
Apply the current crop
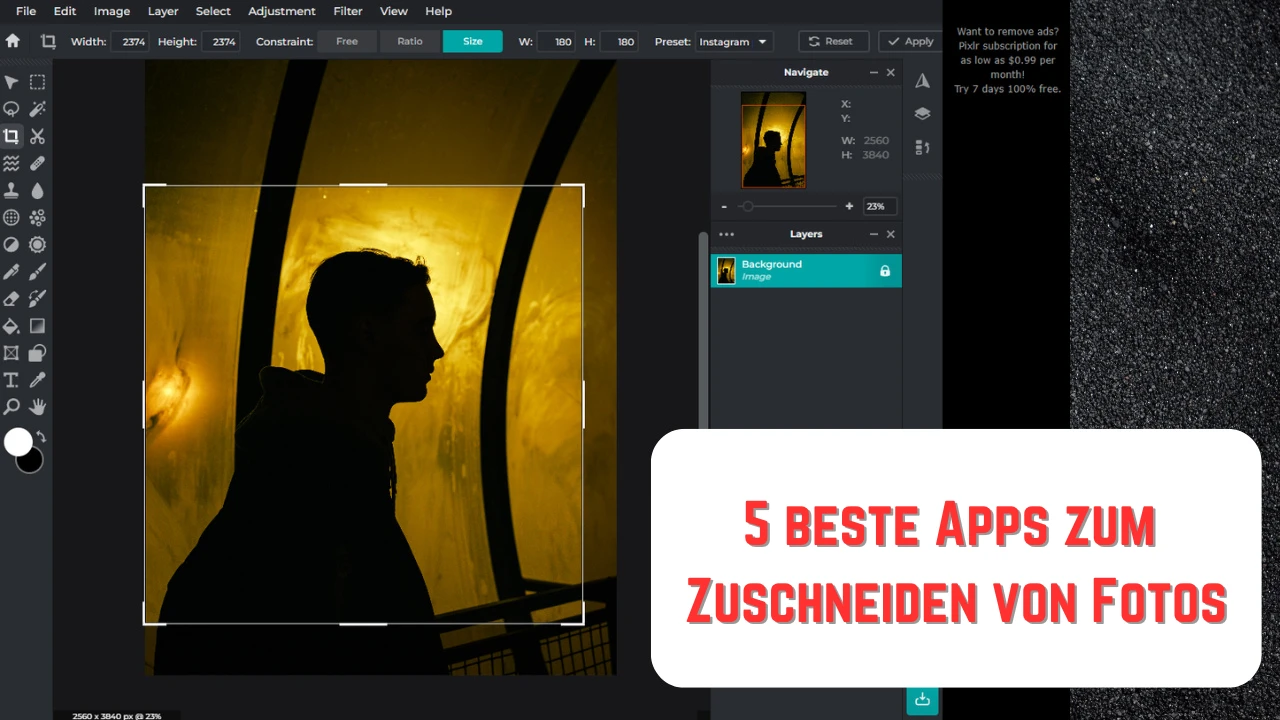tap(909, 41)
